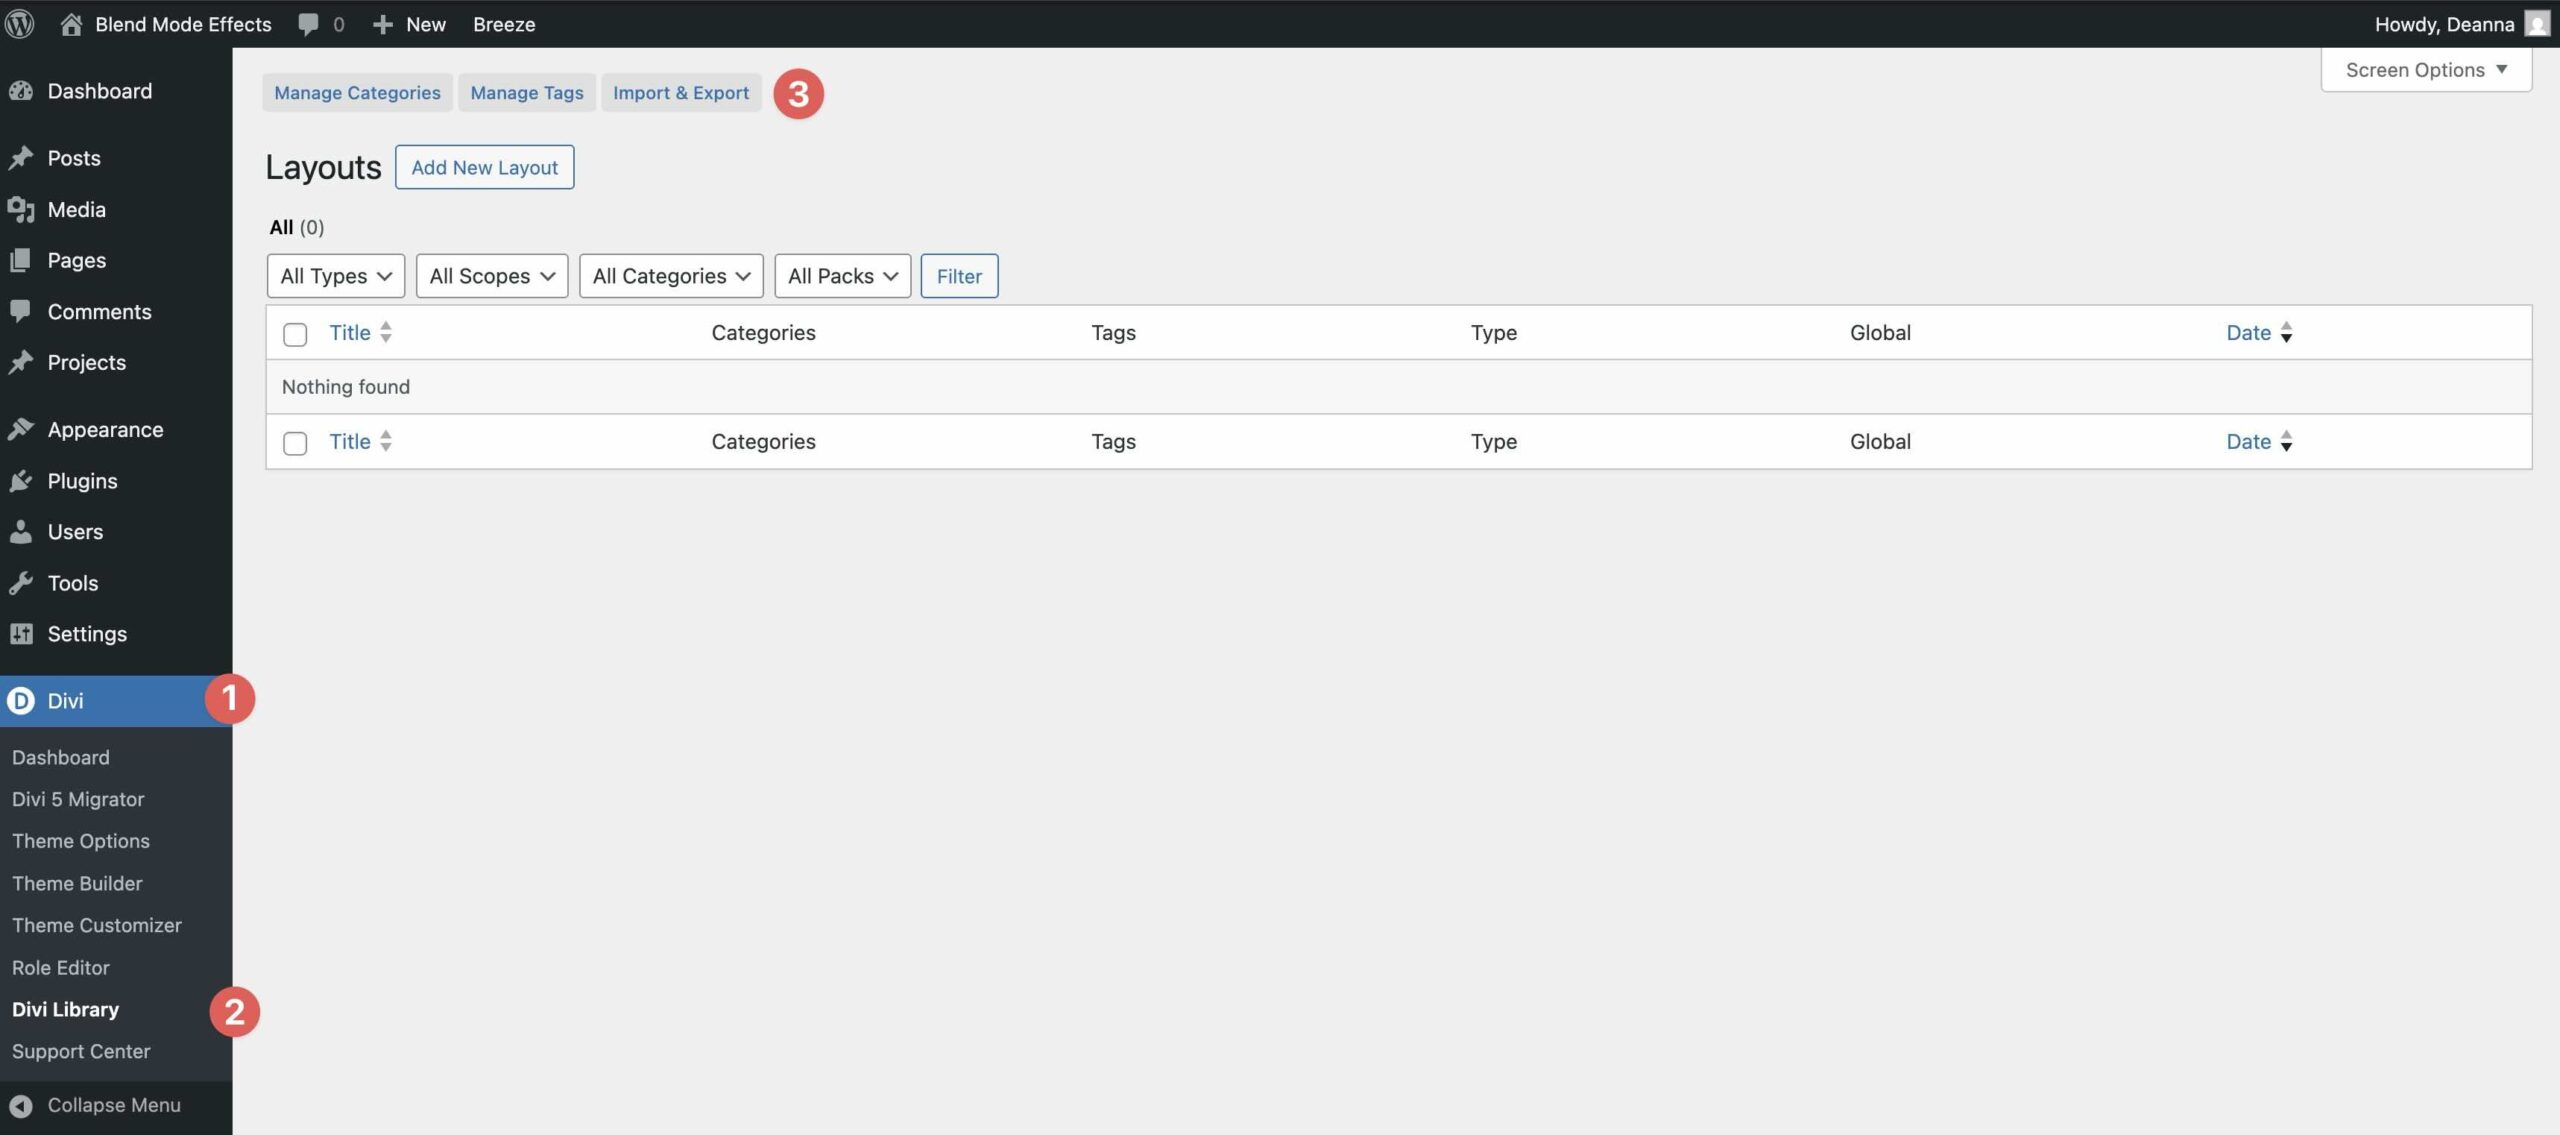Open the All Scopes dropdown
Image resolution: width=2560 pixels, height=1135 pixels.
click(x=491, y=275)
